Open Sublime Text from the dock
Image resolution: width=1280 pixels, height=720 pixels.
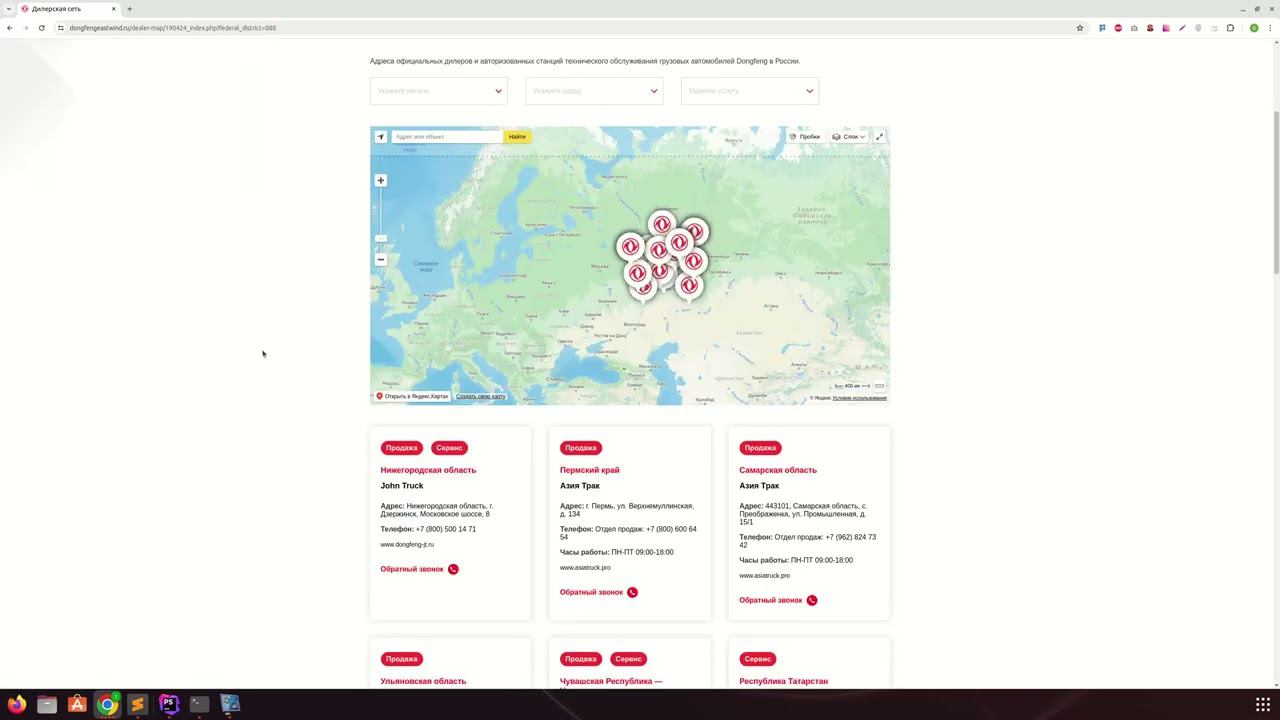click(138, 704)
